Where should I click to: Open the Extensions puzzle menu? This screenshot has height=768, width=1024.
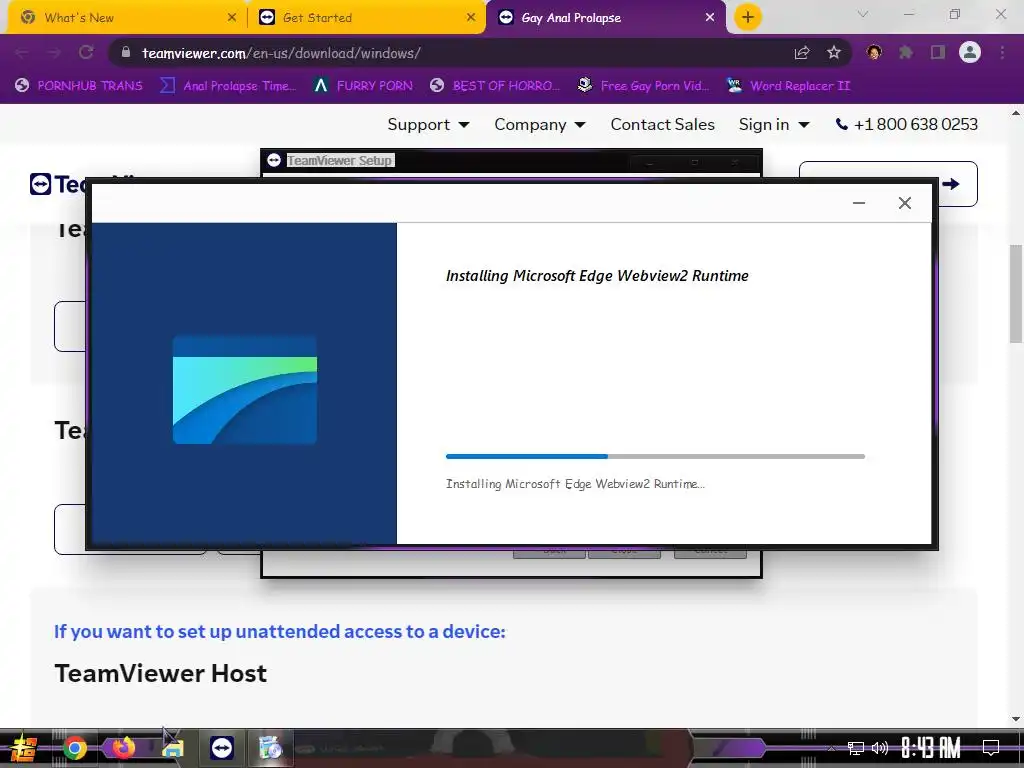(906, 52)
